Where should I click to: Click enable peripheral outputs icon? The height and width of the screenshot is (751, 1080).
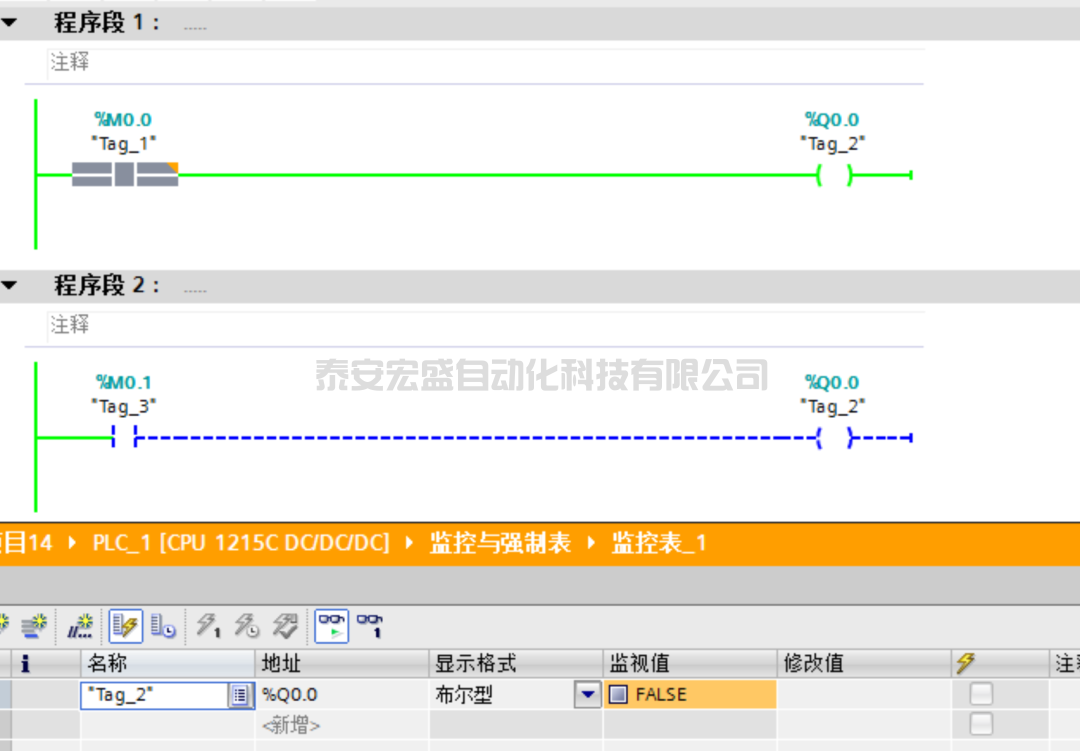[285, 626]
